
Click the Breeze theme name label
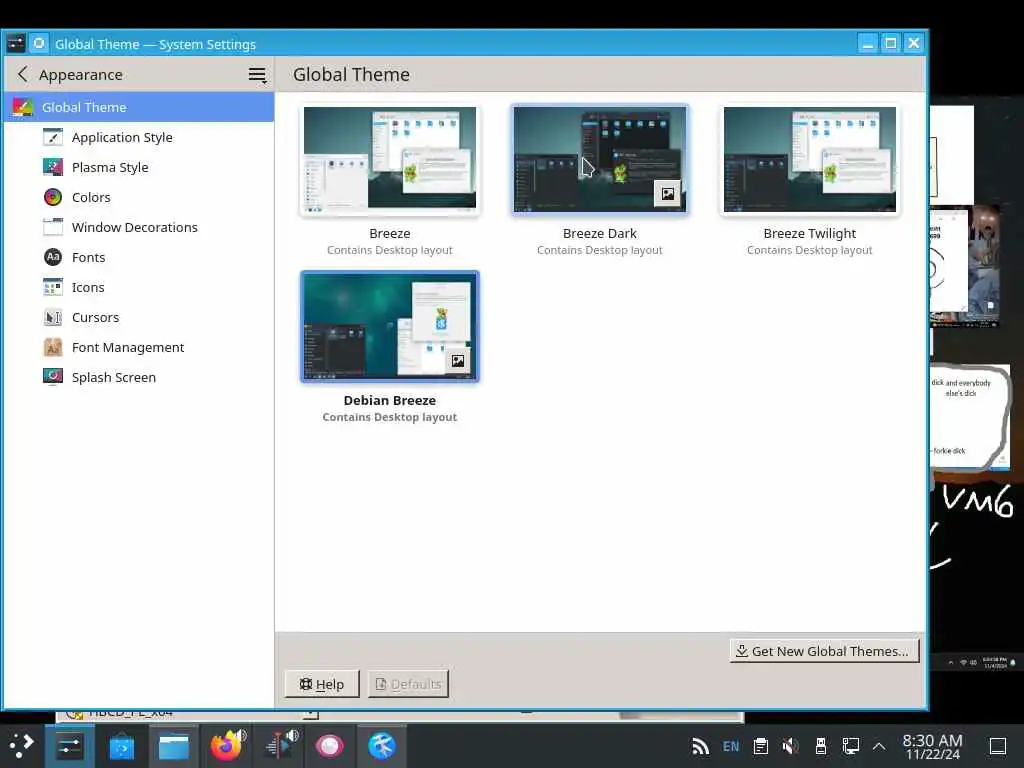pyautogui.click(x=390, y=233)
